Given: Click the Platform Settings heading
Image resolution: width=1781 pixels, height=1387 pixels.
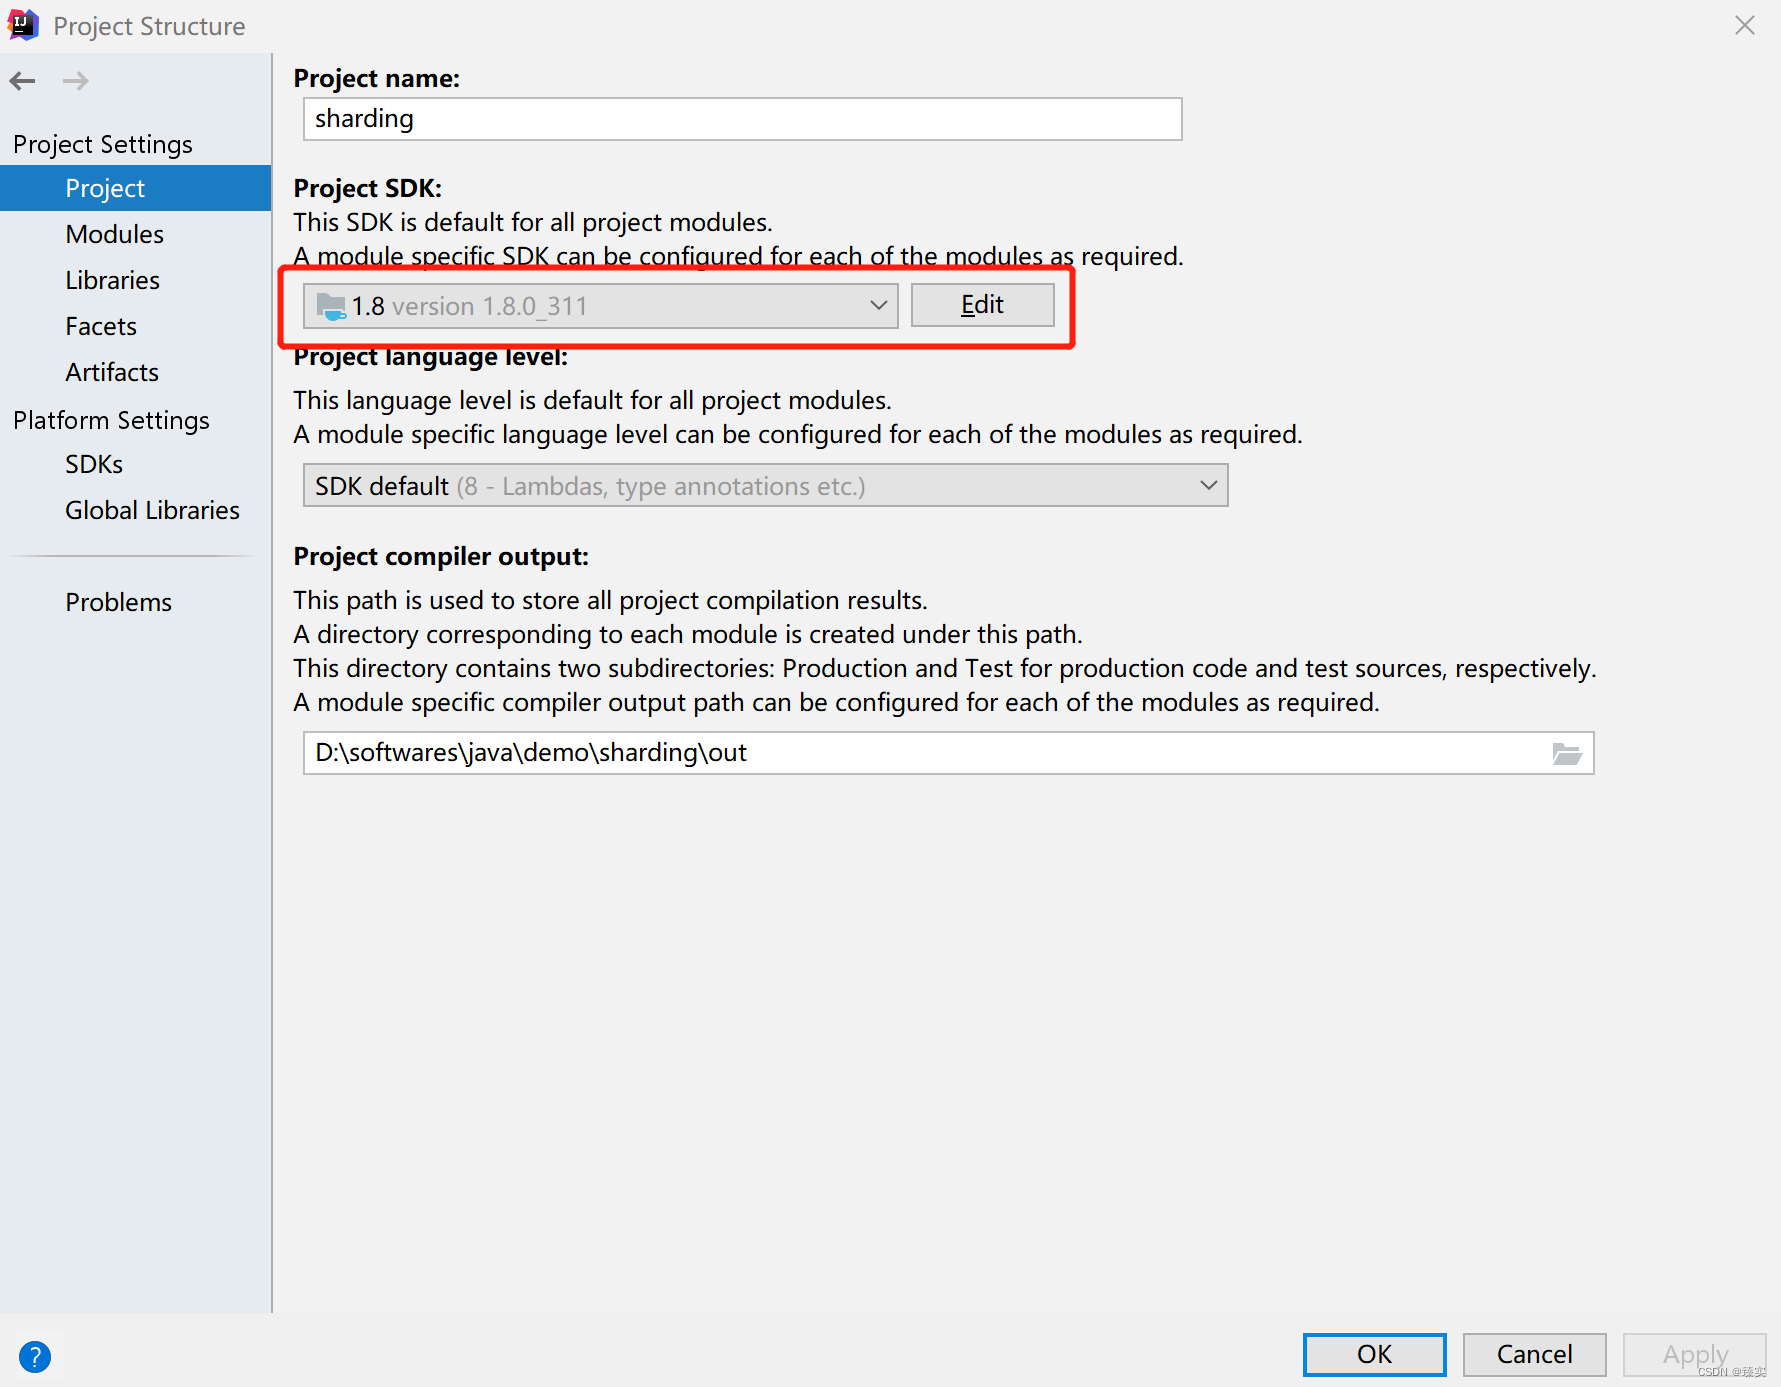Looking at the screenshot, I should tap(111, 420).
